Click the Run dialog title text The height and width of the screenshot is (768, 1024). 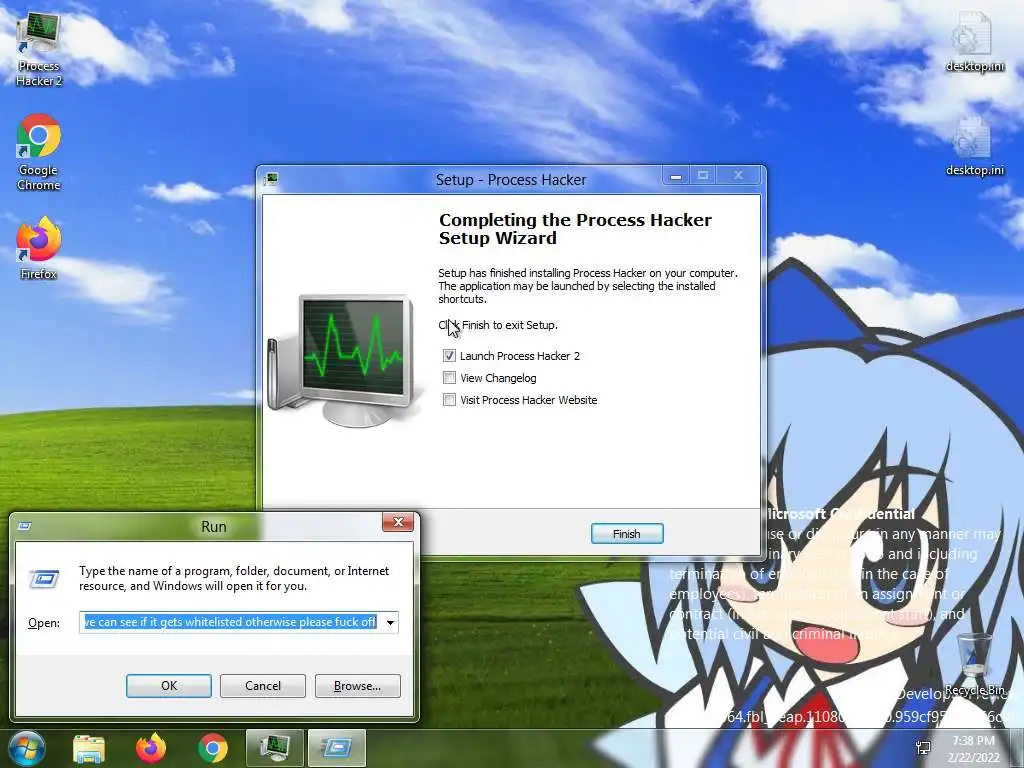(214, 526)
